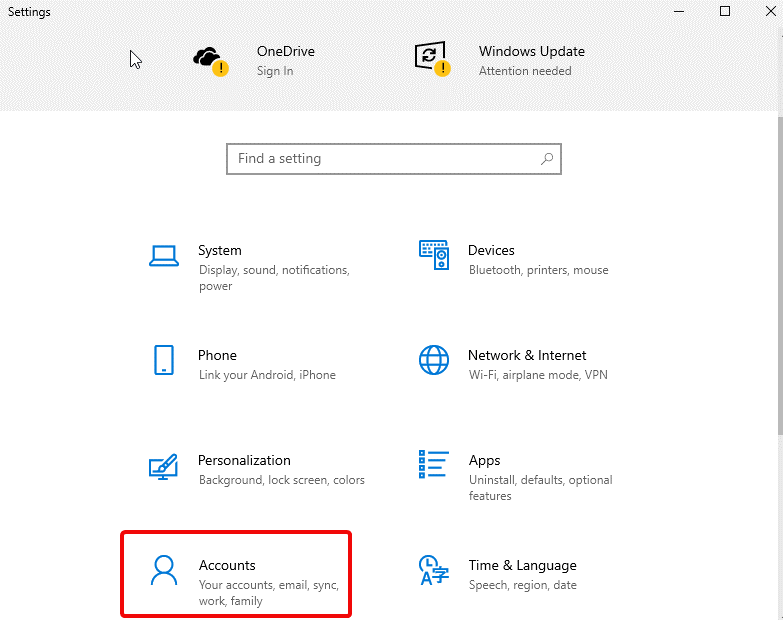Click 'Speech, region, date' description
The height and width of the screenshot is (620, 783).
[522, 585]
